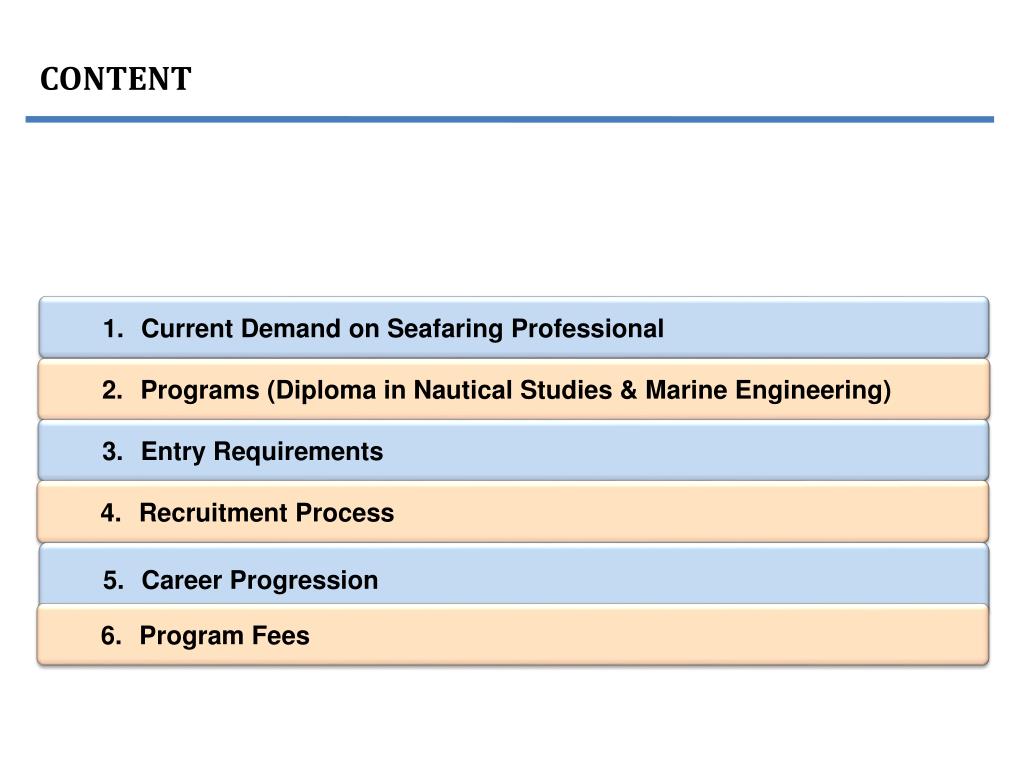Select the blue horizontal divider line
The image size is (1024, 768).
click(509, 120)
